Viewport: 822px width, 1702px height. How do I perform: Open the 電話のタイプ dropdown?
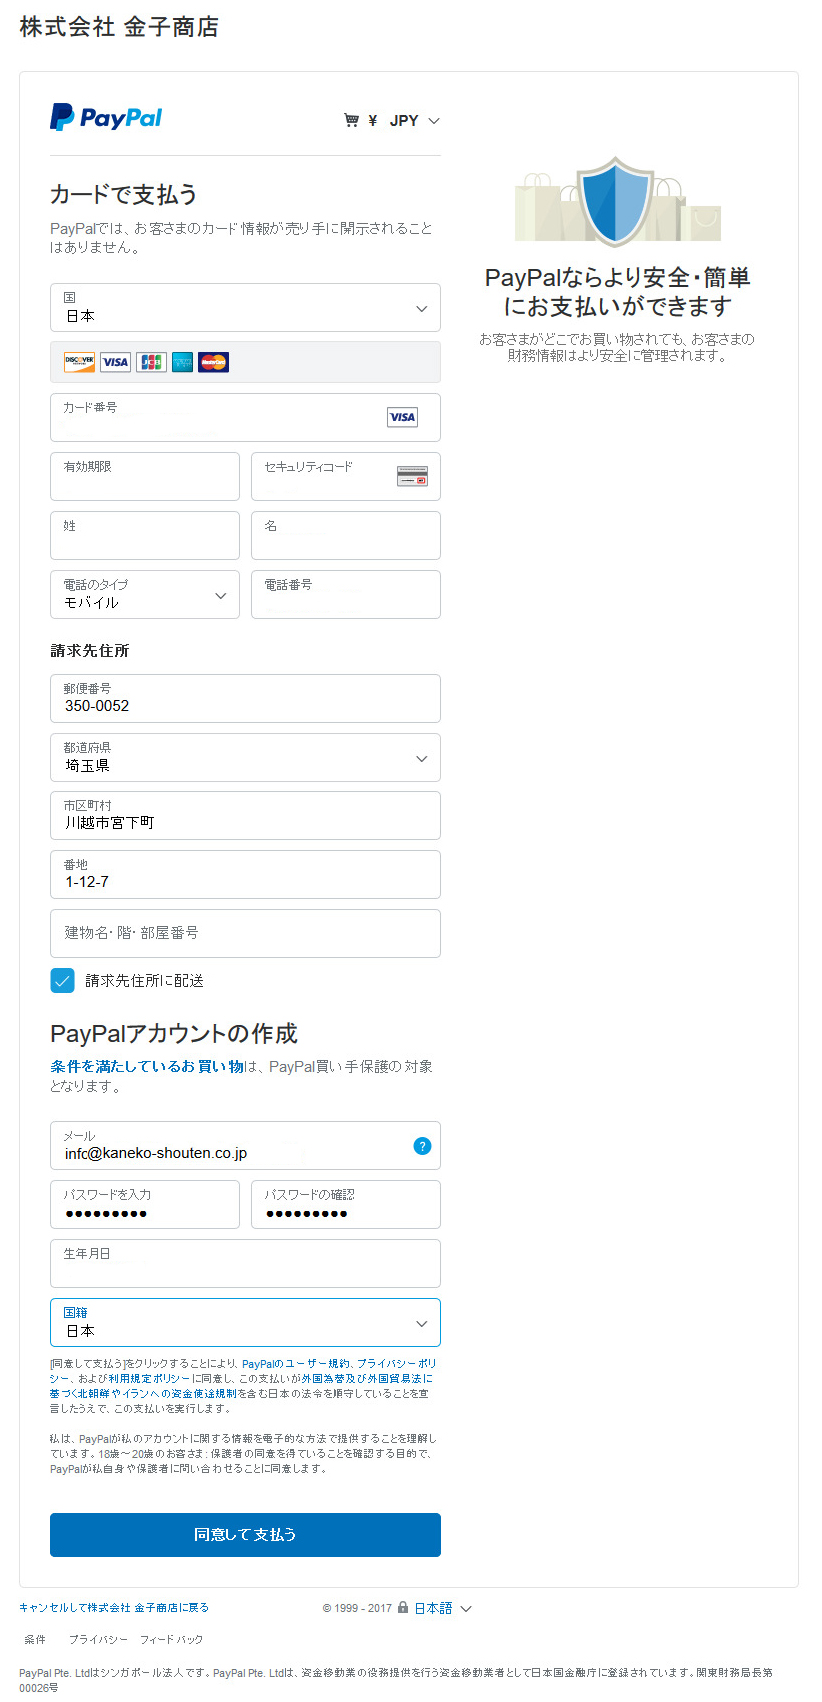145,594
